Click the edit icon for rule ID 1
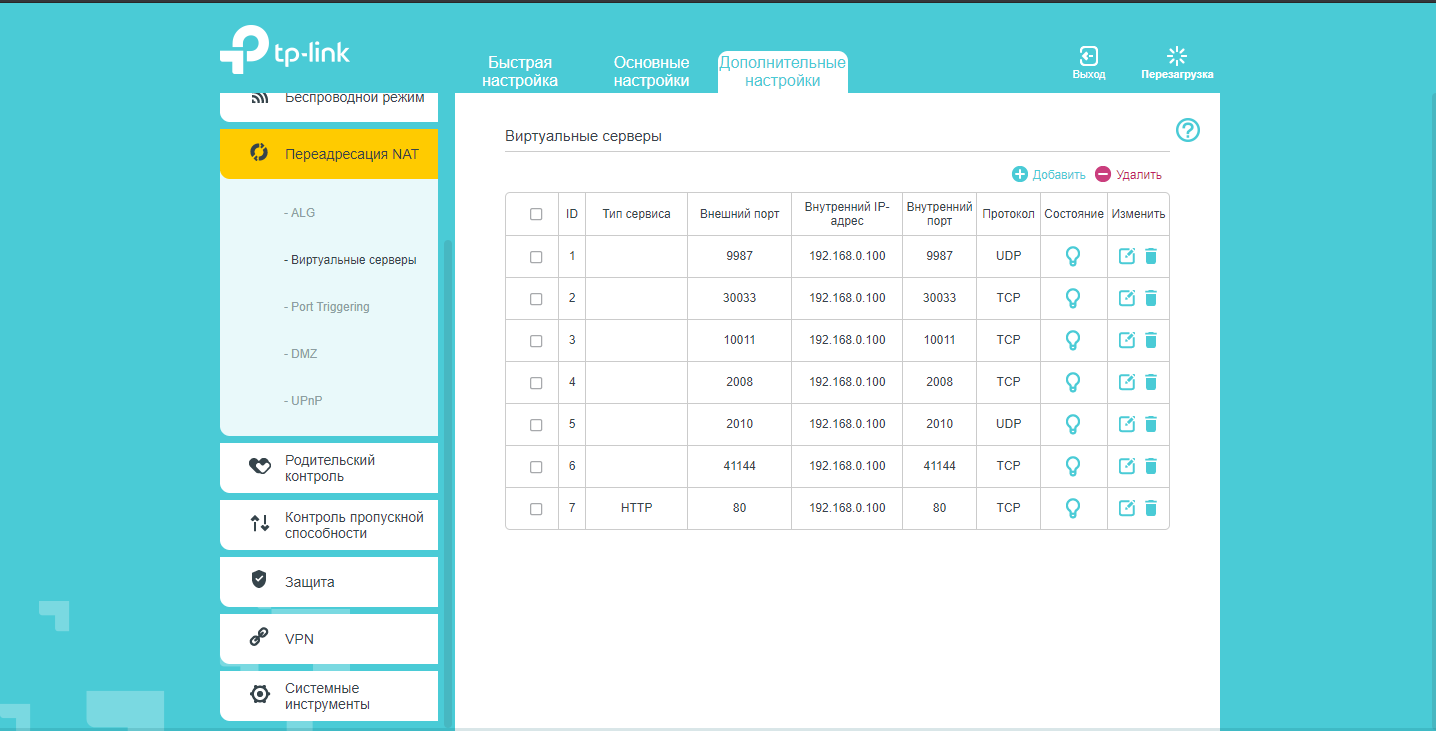Viewport: 1436px width, 731px height. tap(1127, 256)
